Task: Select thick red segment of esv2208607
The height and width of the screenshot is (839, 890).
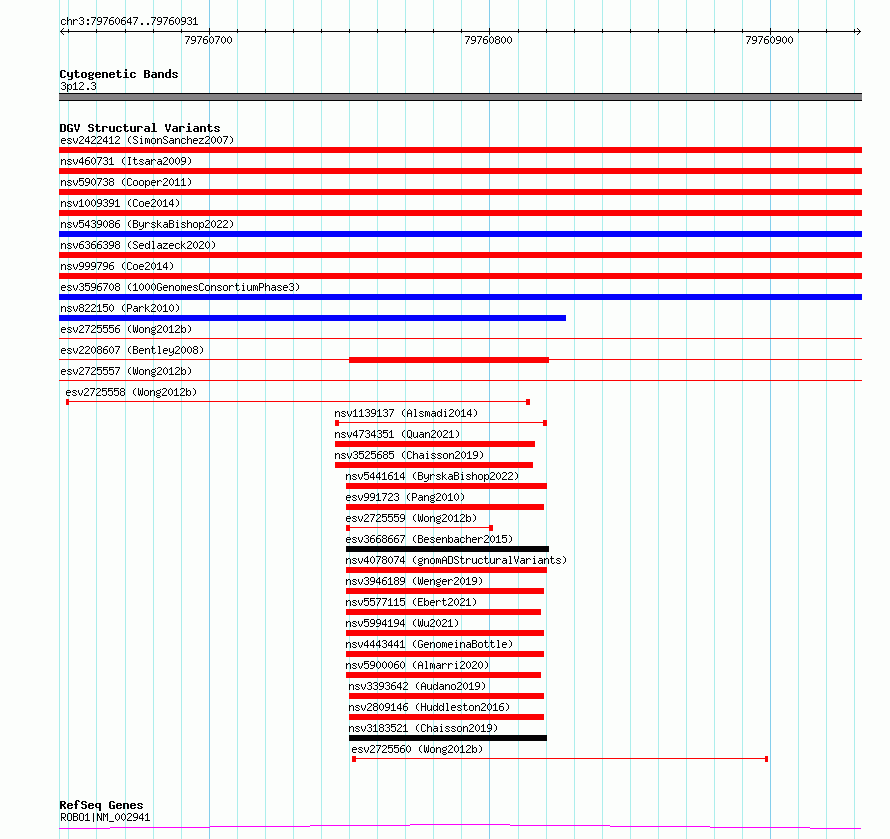Action: 449,360
